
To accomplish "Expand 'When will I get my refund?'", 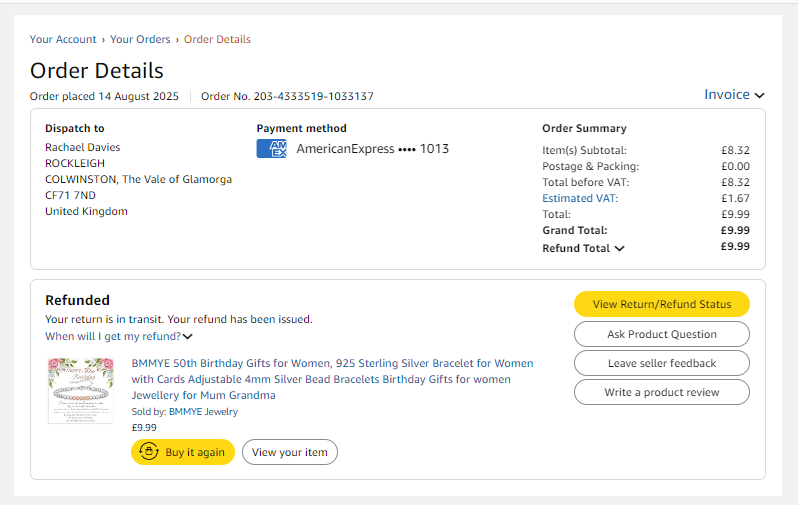I will pyautogui.click(x=119, y=336).
